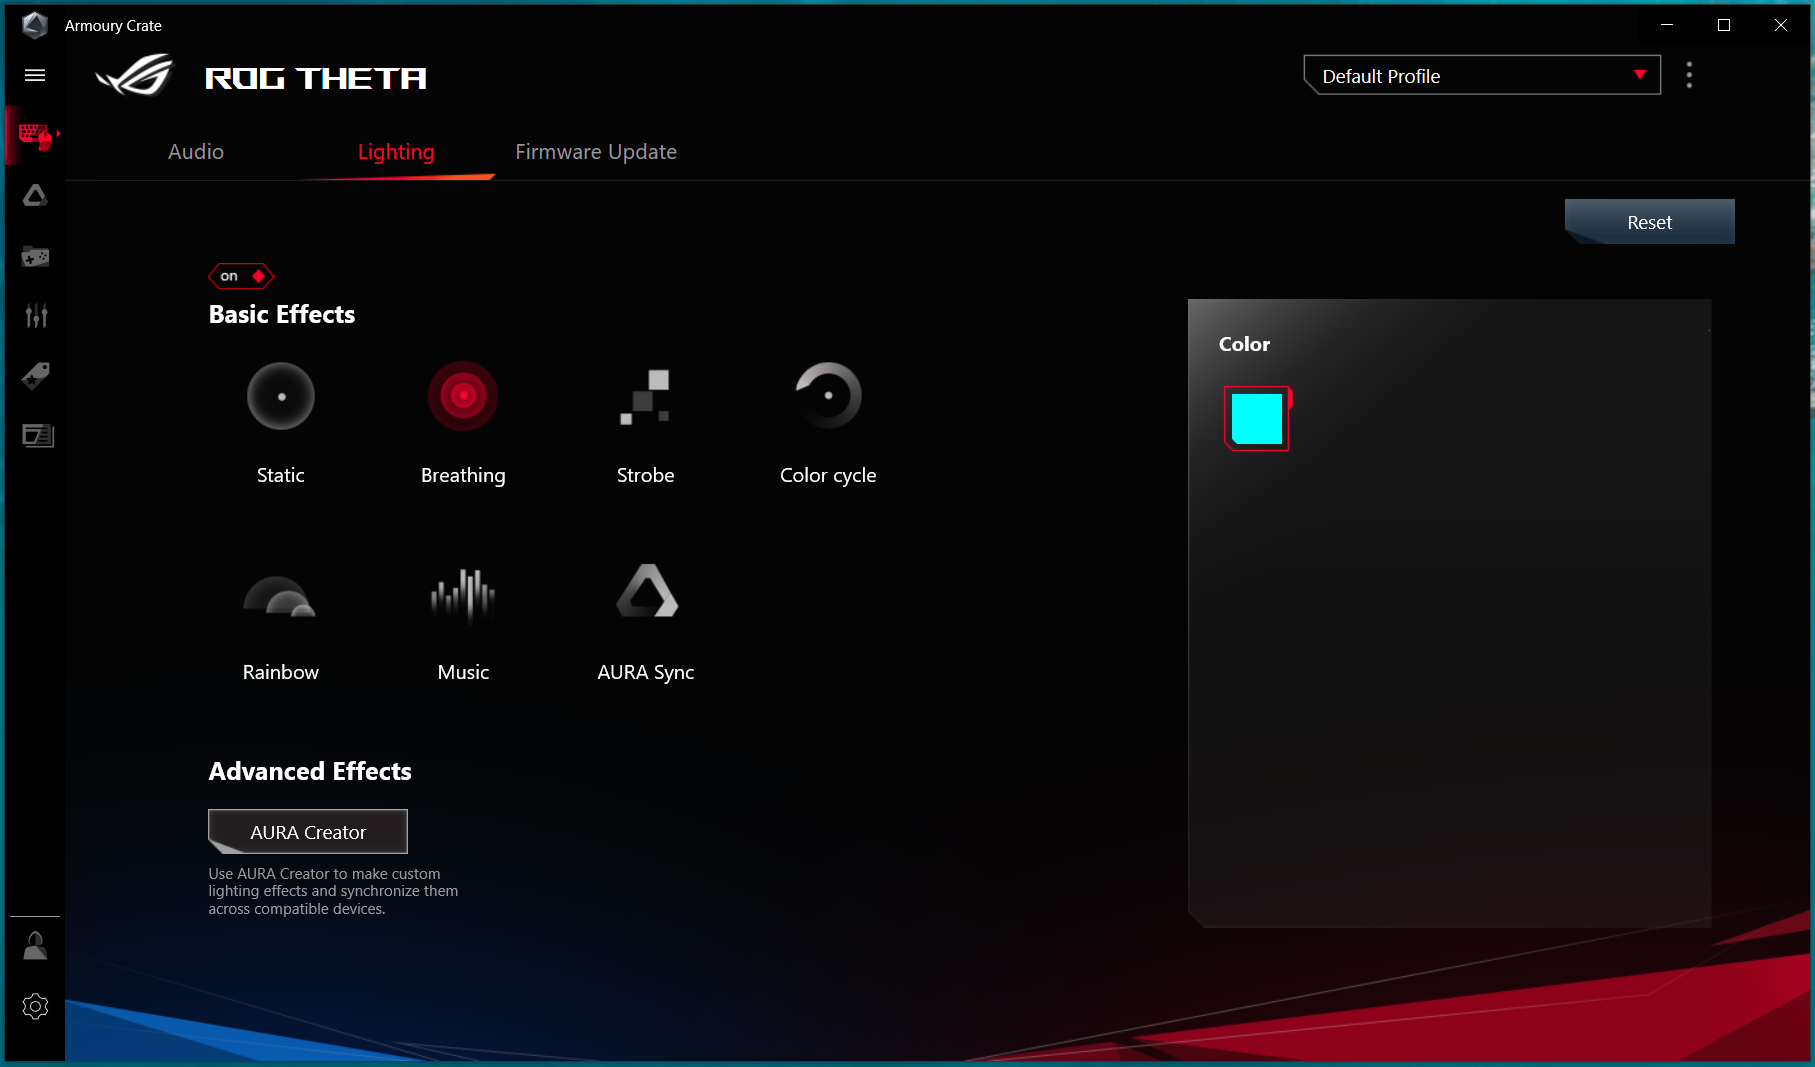Screen dimensions: 1815x1067
Task: Click the Armoury Crate app logo
Action: tap(35, 25)
